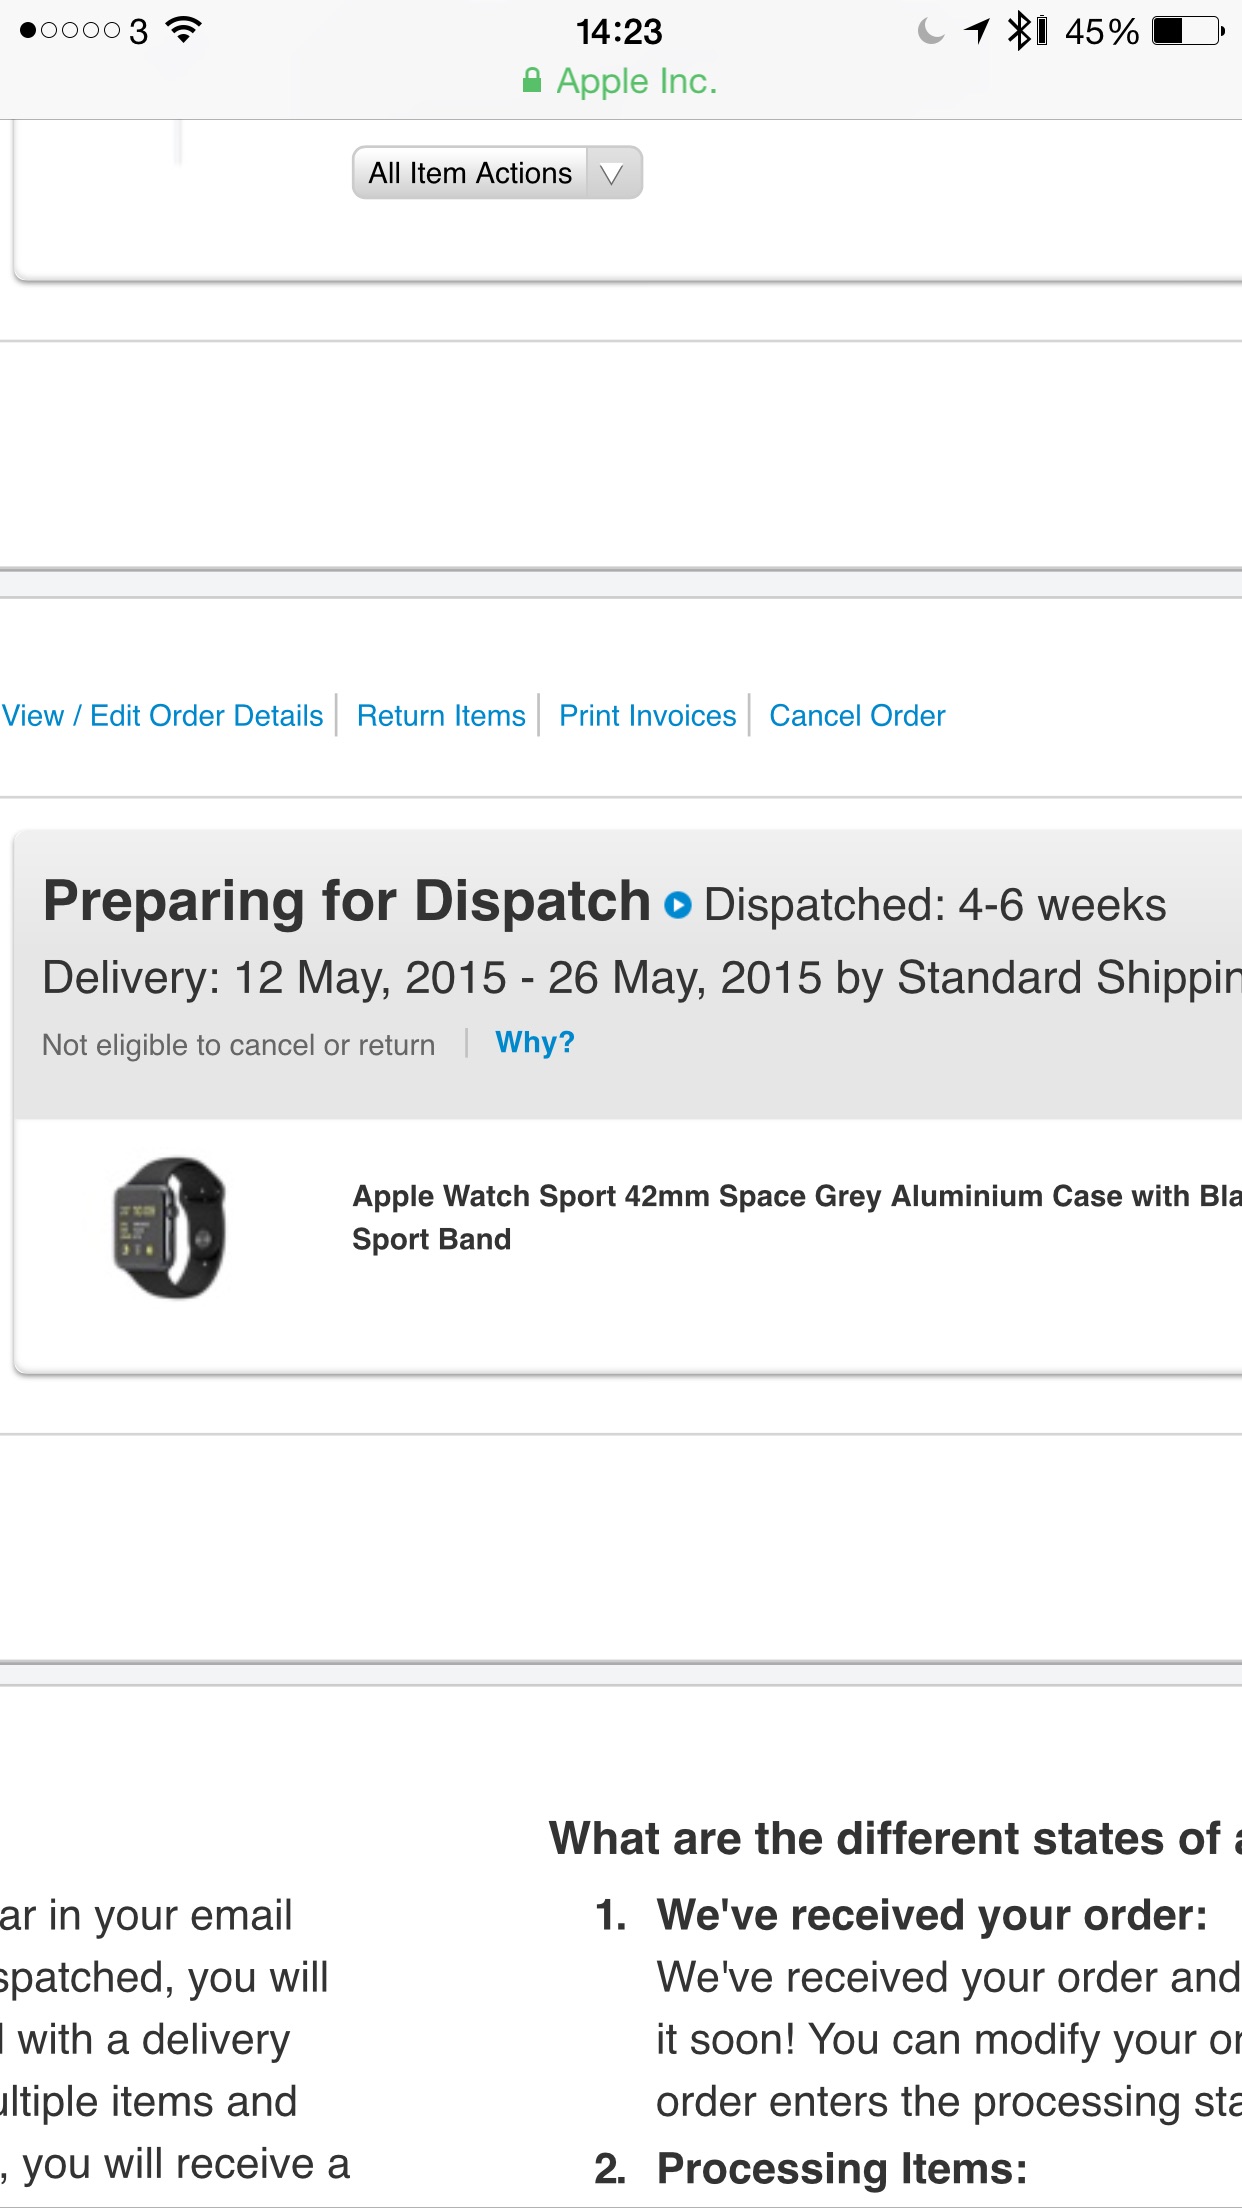Tap the Apple Inc. address bar title

coord(637,81)
